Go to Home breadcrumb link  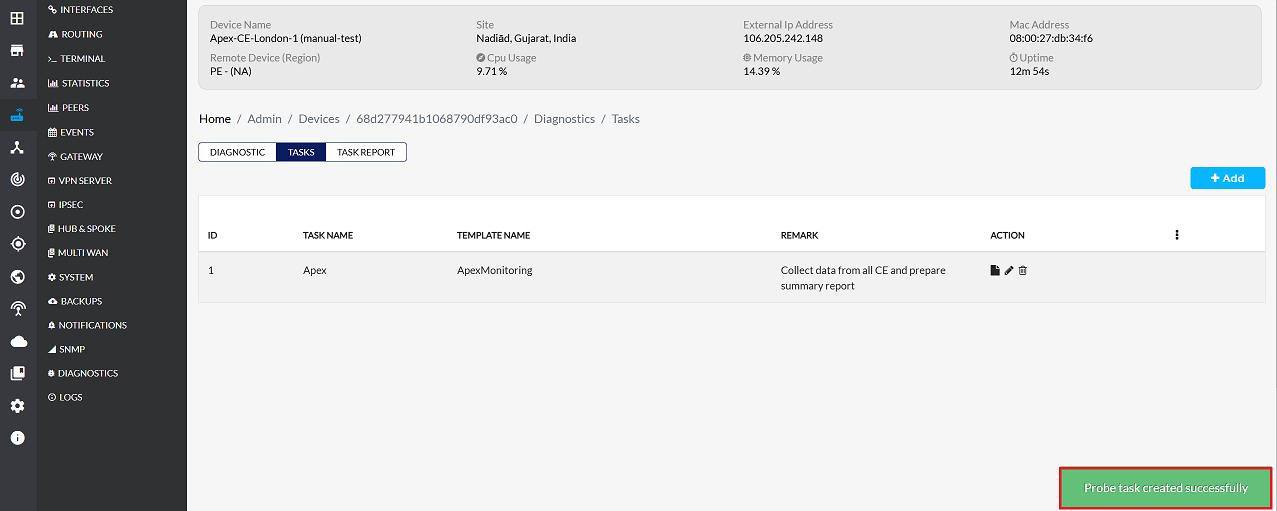[215, 119]
